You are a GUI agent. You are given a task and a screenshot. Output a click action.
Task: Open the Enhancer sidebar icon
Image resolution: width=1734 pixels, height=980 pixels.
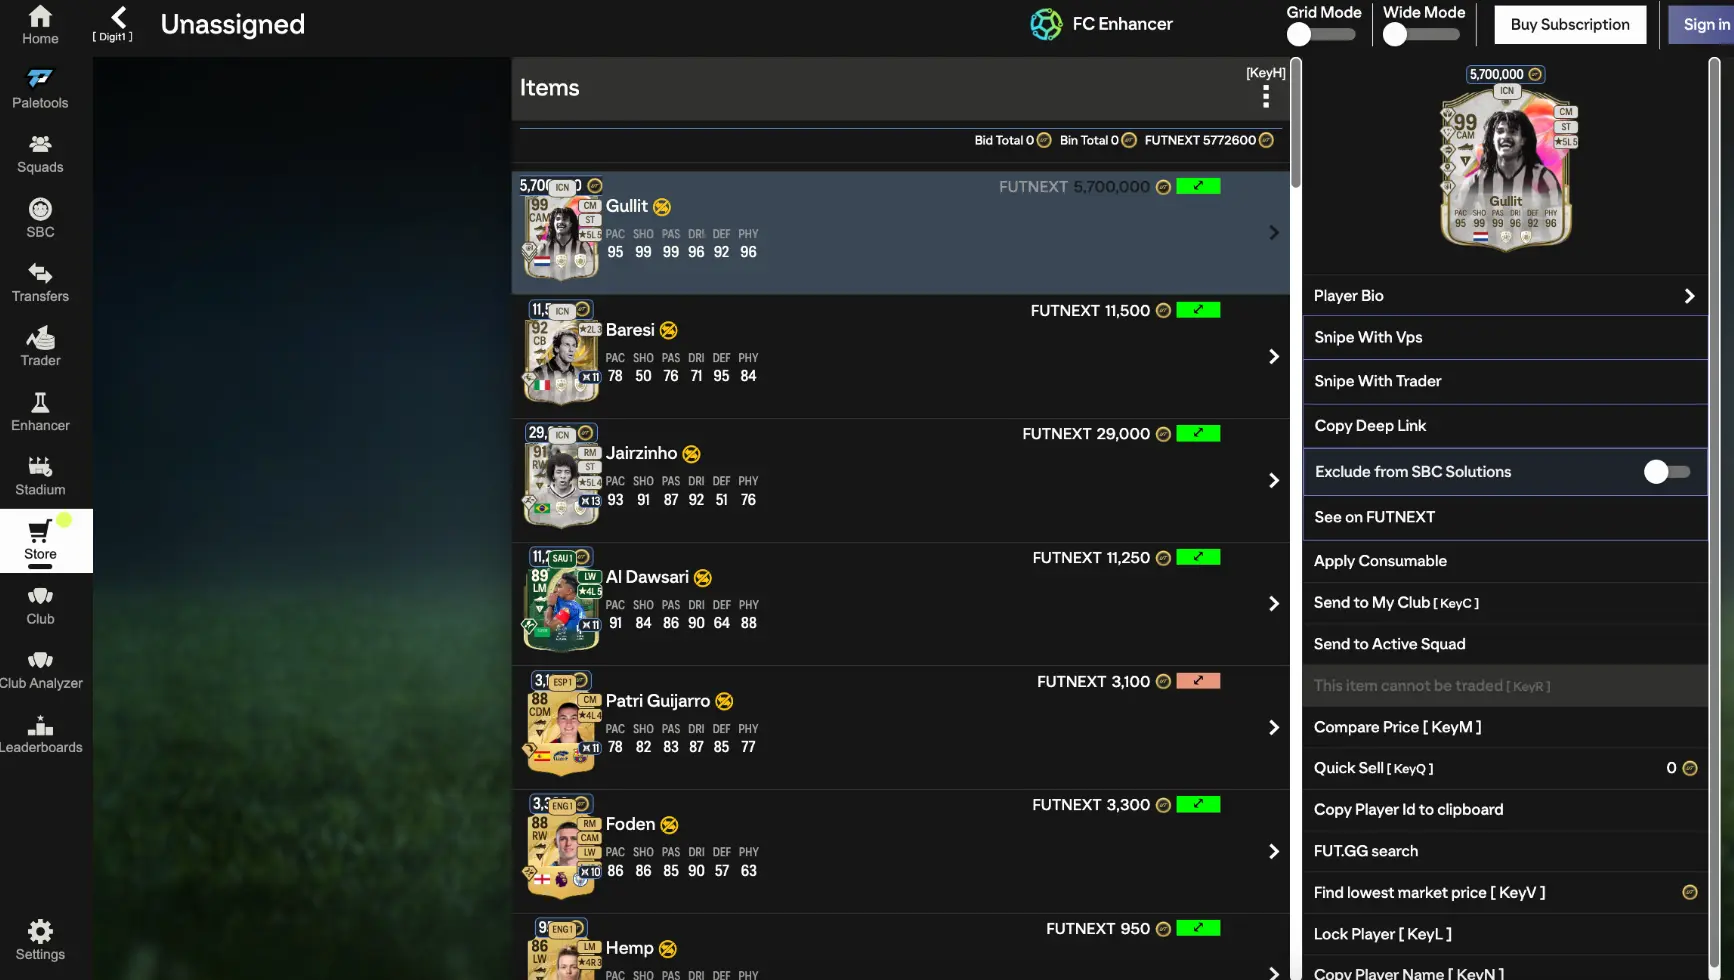pyautogui.click(x=40, y=402)
